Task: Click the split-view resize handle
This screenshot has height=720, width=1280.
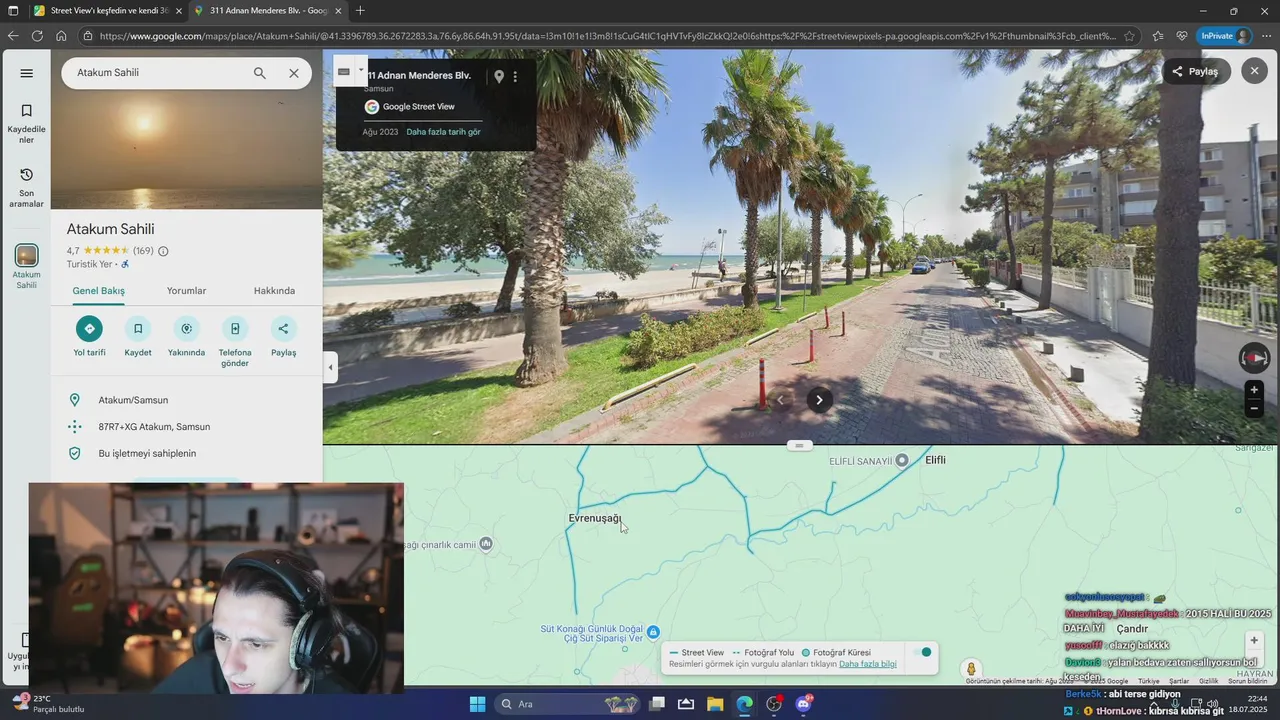Action: (799, 445)
